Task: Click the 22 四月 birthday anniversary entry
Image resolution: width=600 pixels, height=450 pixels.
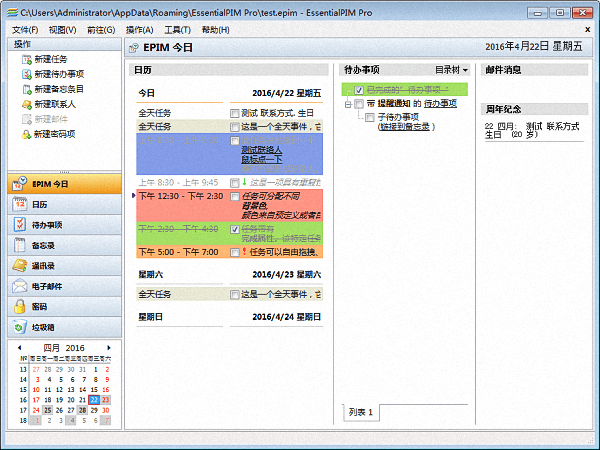Action: tap(532, 130)
